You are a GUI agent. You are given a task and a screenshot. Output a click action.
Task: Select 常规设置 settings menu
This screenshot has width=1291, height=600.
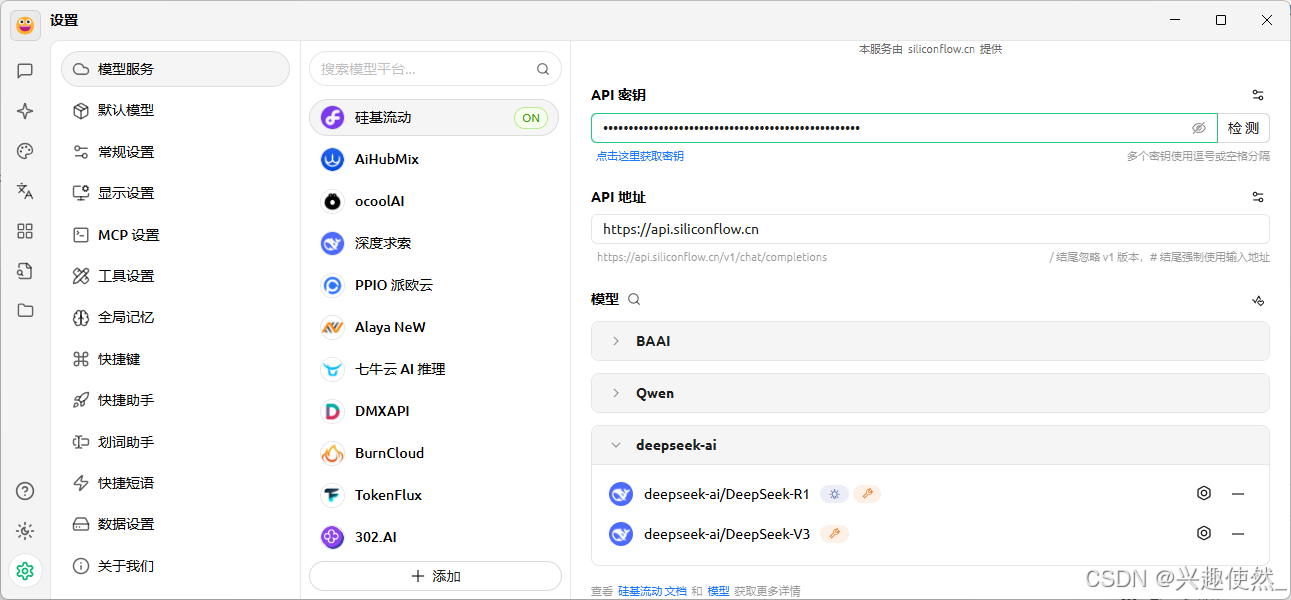click(x=175, y=152)
